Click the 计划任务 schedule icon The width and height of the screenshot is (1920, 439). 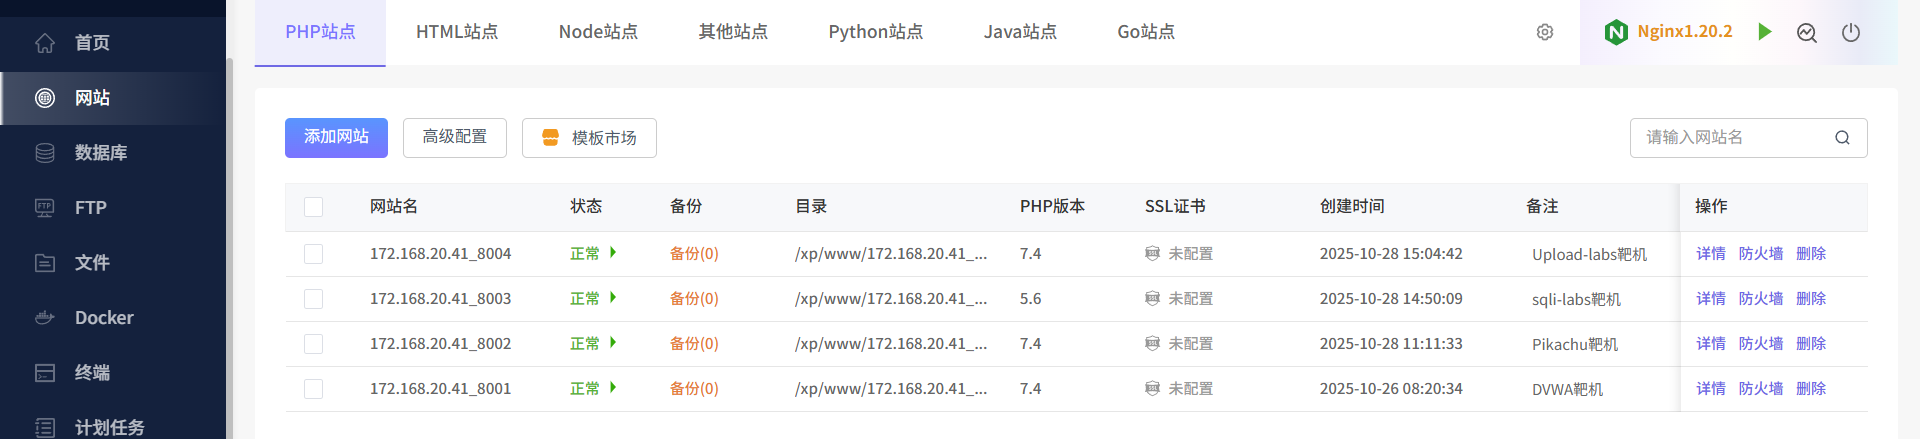(x=45, y=427)
